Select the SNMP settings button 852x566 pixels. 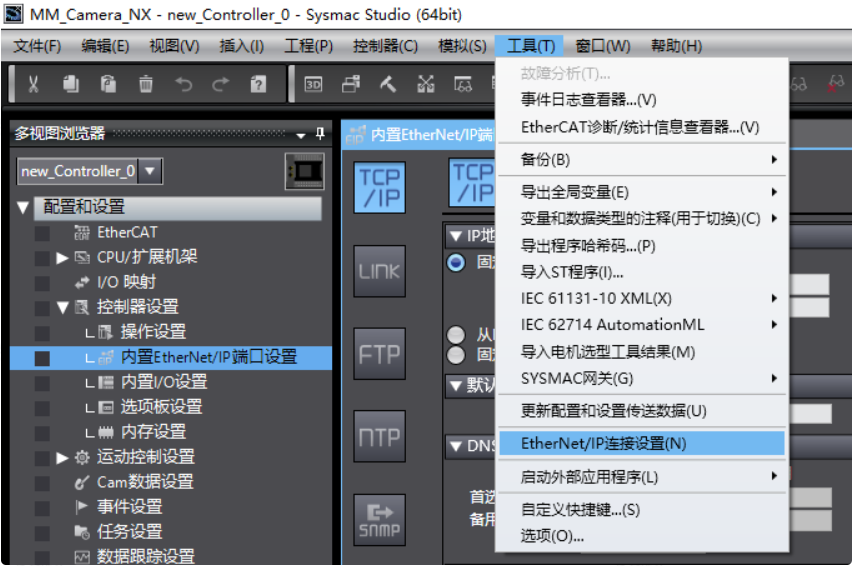point(380,519)
